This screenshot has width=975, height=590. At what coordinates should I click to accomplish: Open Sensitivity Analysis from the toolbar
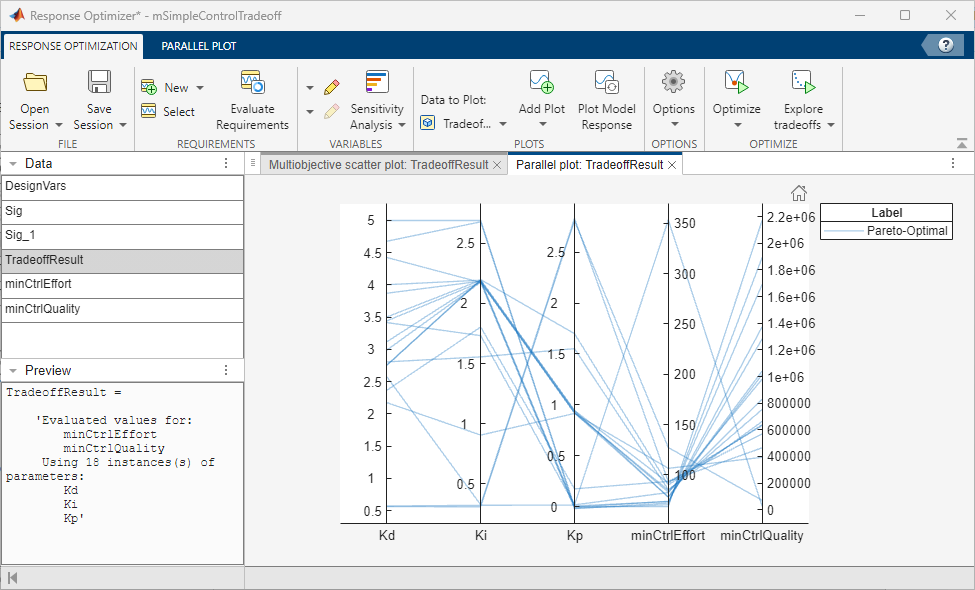(x=377, y=84)
